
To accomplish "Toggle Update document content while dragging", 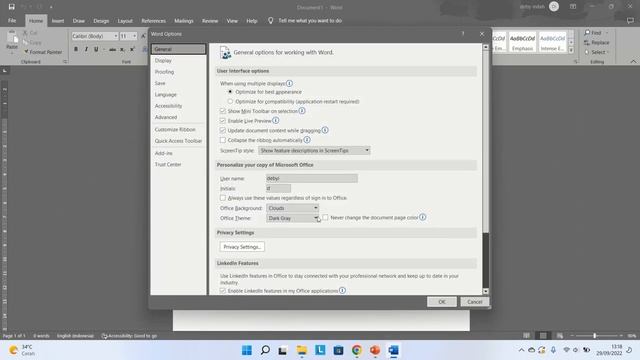I will pos(222,130).
